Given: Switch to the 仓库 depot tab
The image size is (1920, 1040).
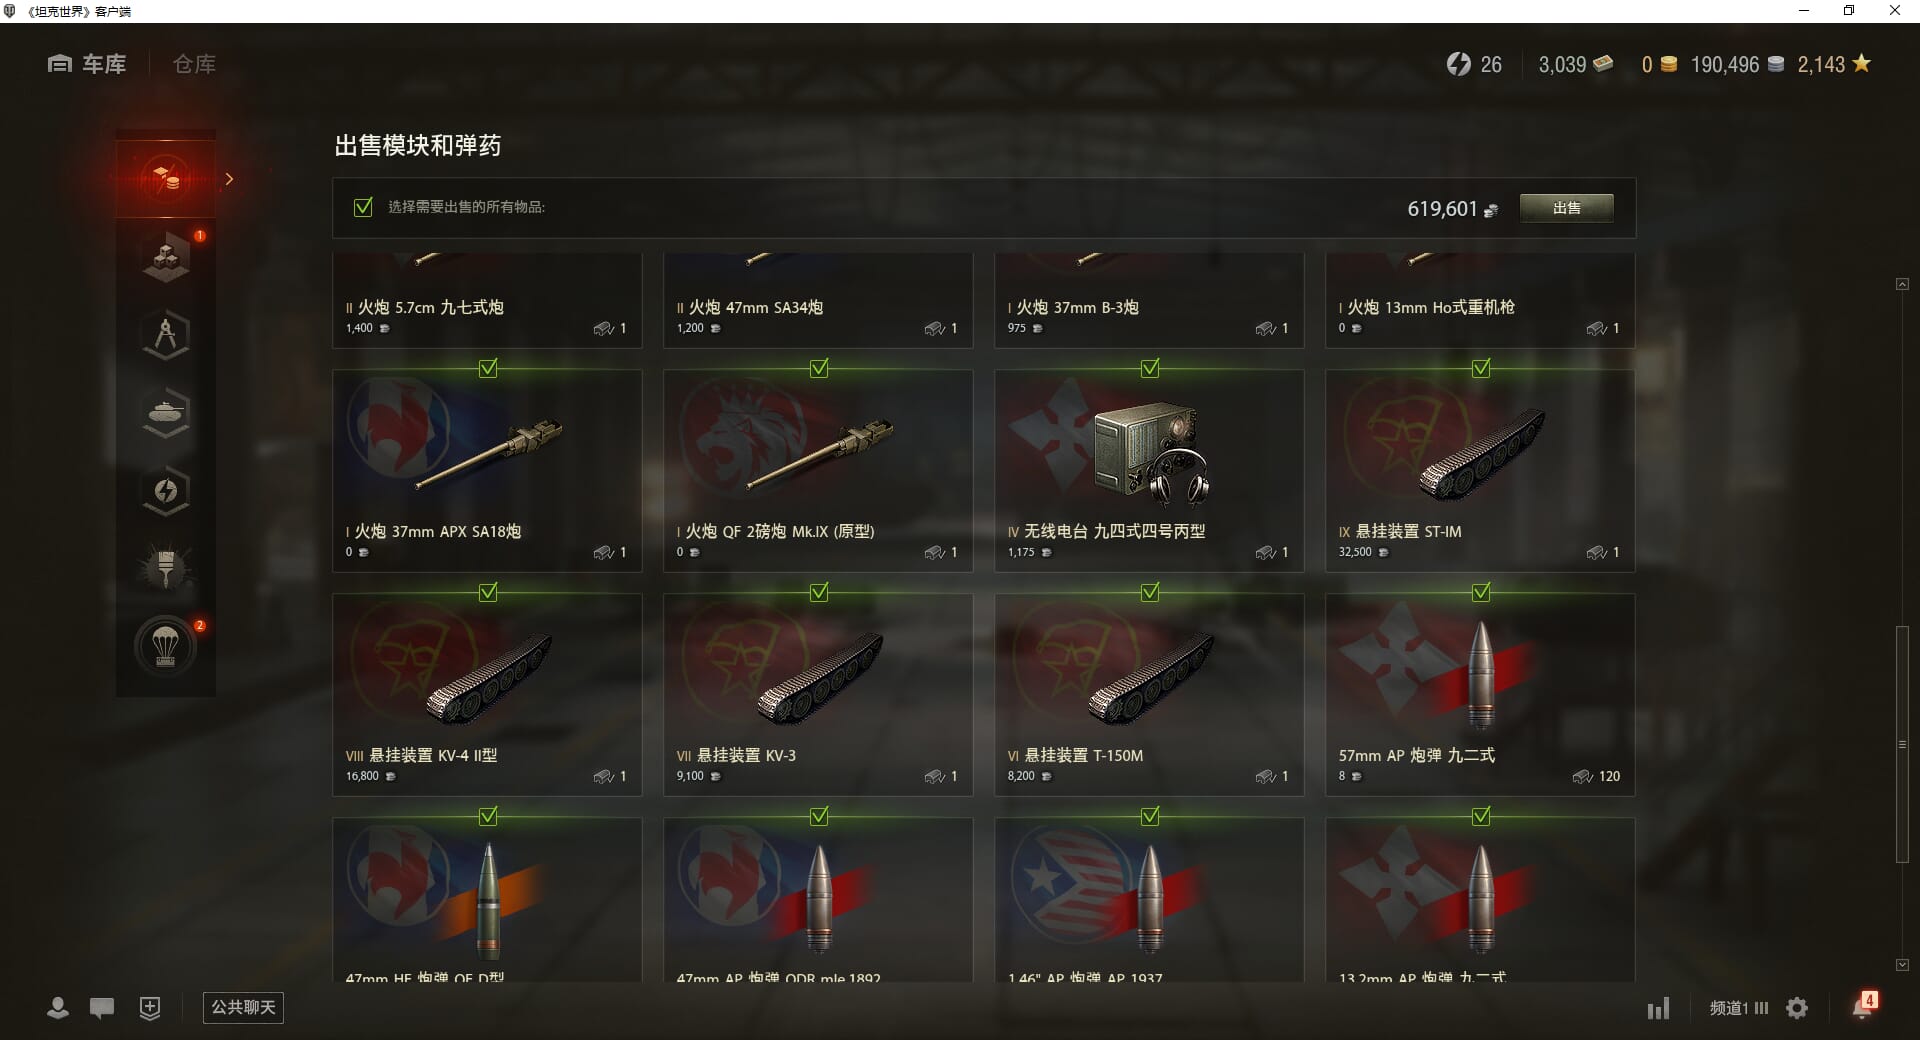Looking at the screenshot, I should click(194, 64).
